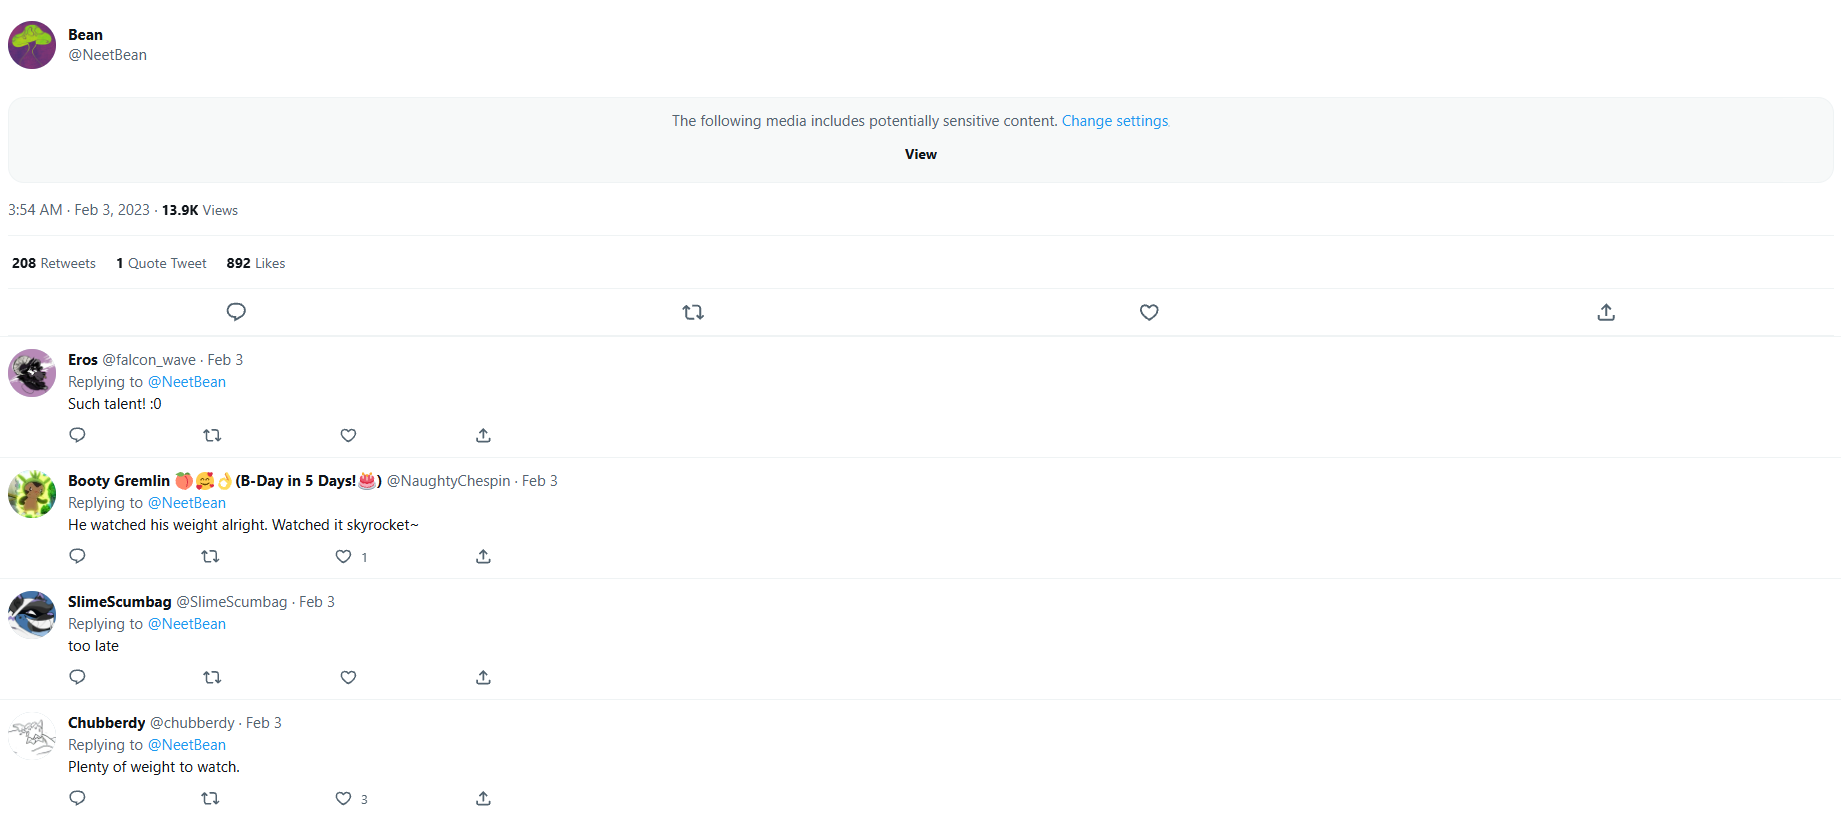The width and height of the screenshot is (1841, 817).
Task: Click the main tweet reply icon
Action: (x=236, y=312)
